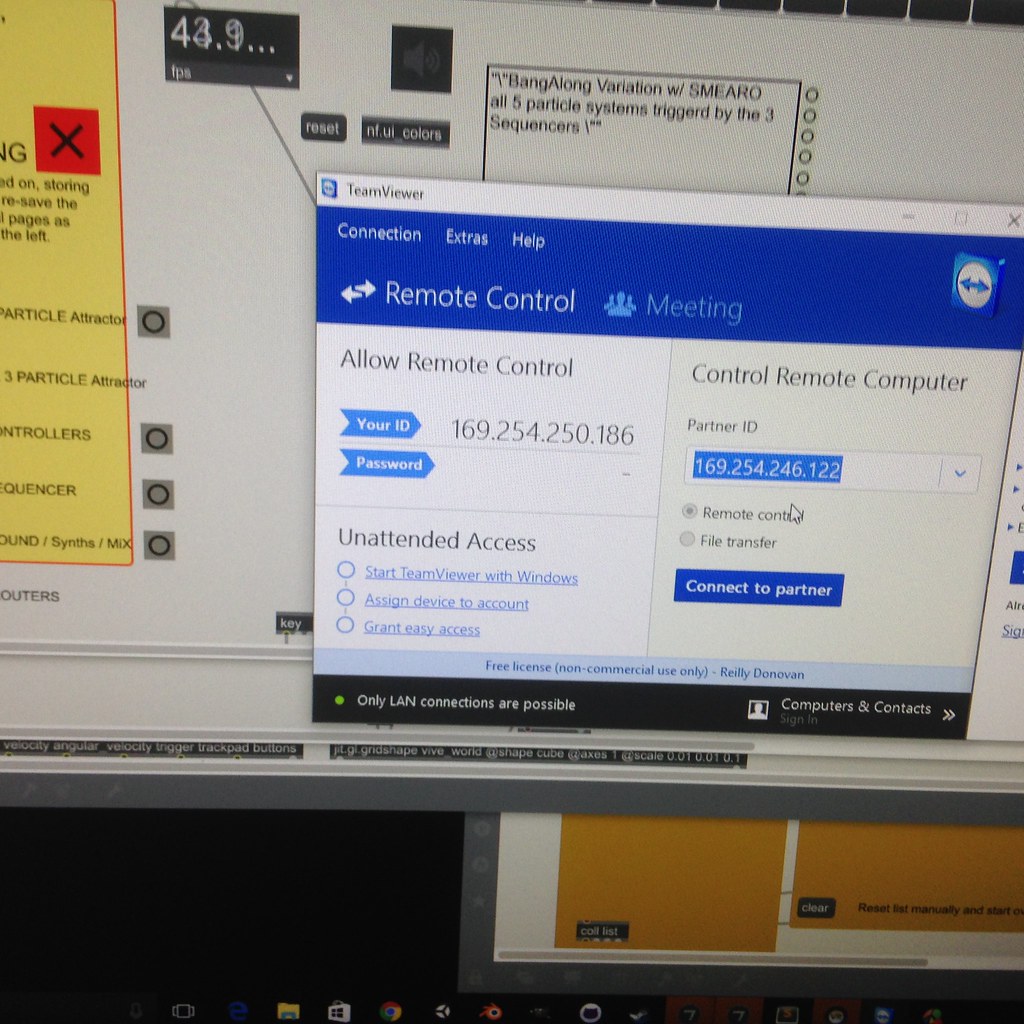Click Assign device to account link
Viewport: 1024px width, 1024px height.
(x=447, y=601)
